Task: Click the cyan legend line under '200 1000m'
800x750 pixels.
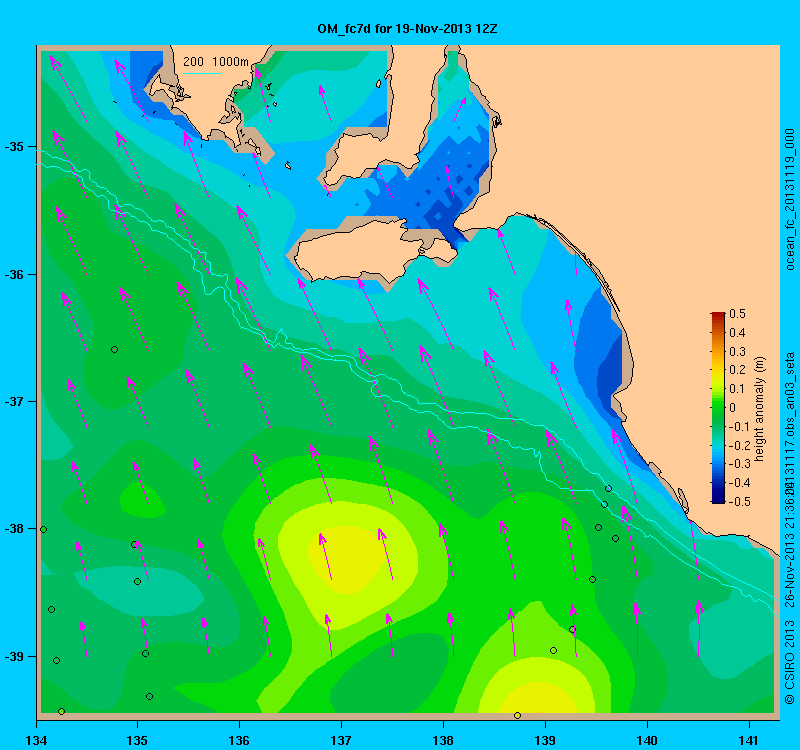Action: (x=202, y=73)
